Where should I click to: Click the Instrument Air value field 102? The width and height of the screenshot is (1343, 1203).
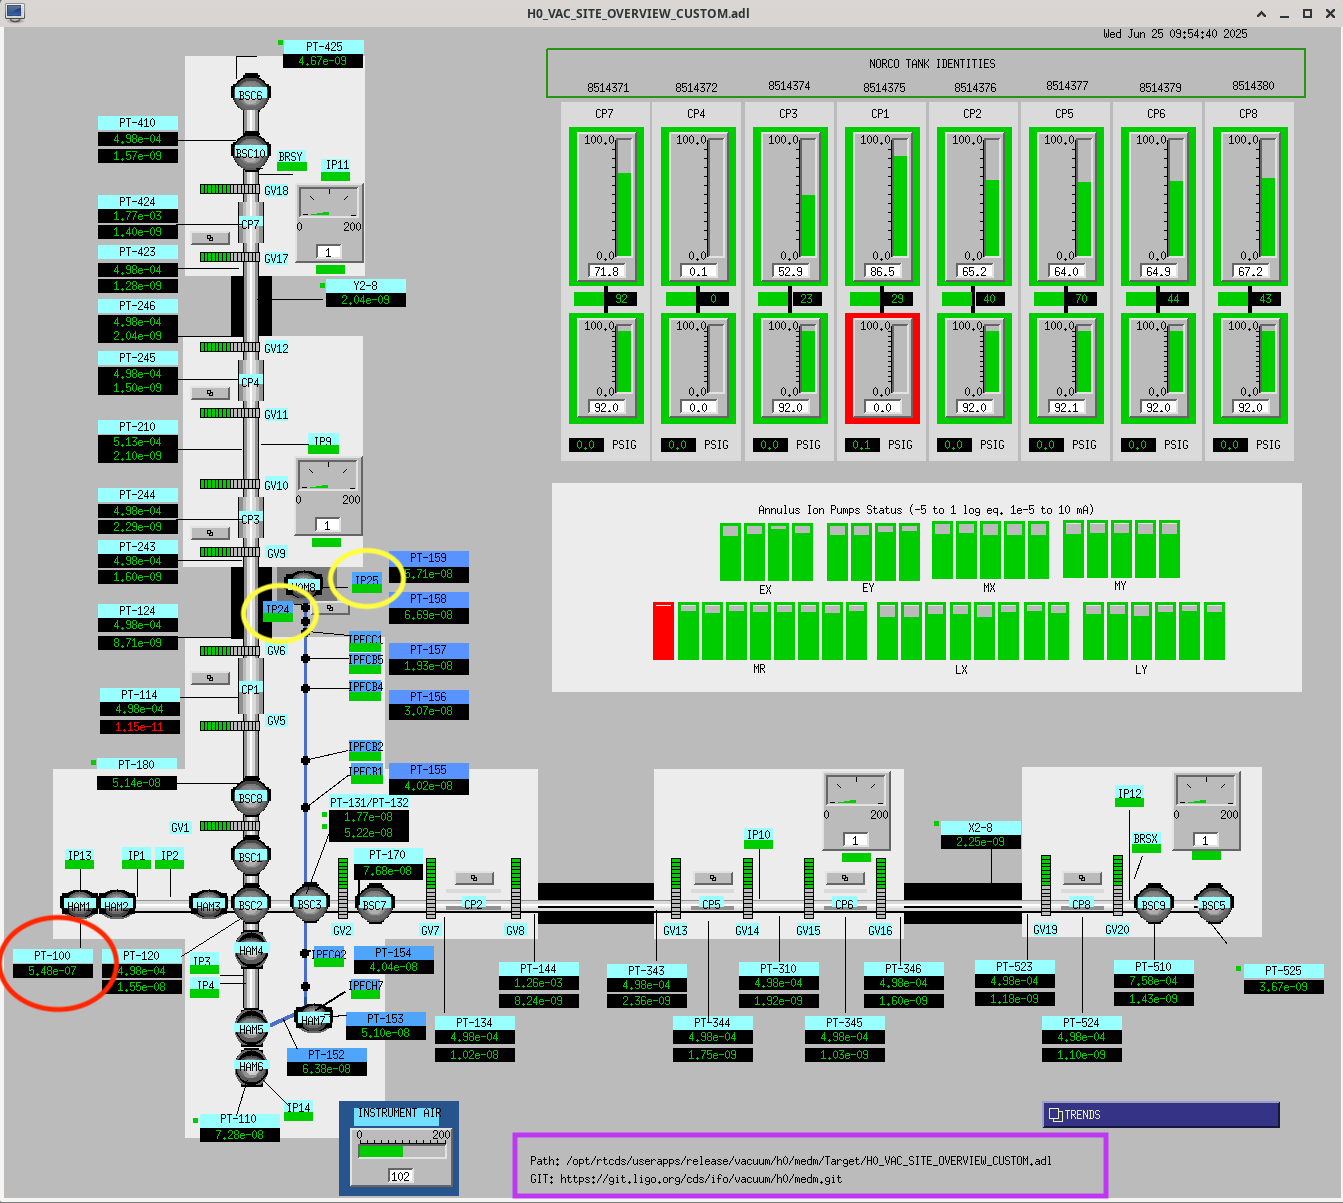pos(401,1176)
